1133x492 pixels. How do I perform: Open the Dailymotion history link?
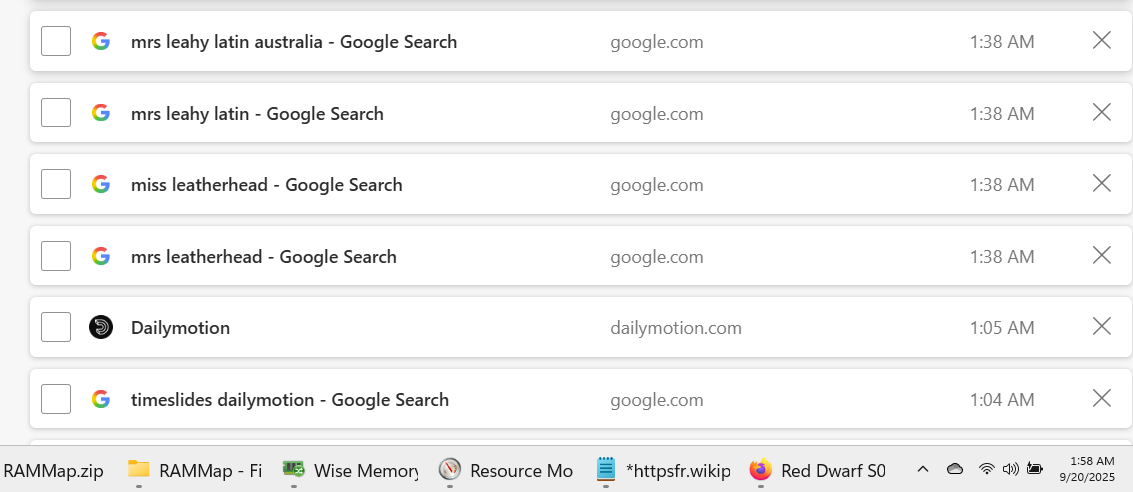(x=180, y=328)
